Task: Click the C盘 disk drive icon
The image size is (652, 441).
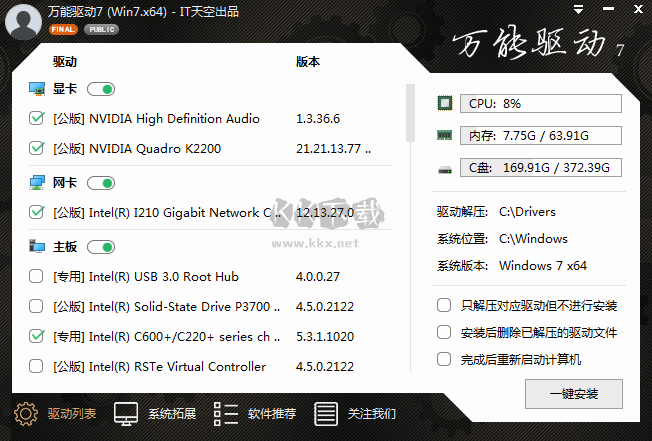Action: (x=445, y=170)
